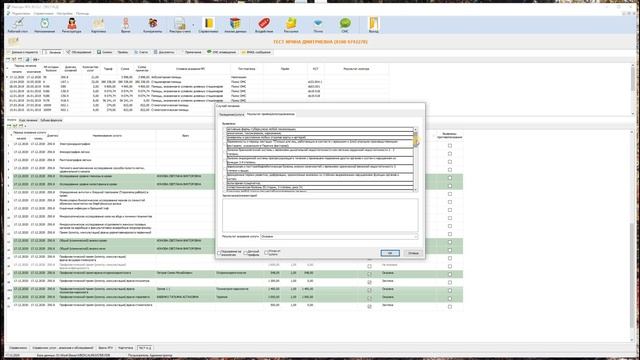Open the Воздействия red tag icon
The width and height of the screenshot is (640, 360).
264,25
